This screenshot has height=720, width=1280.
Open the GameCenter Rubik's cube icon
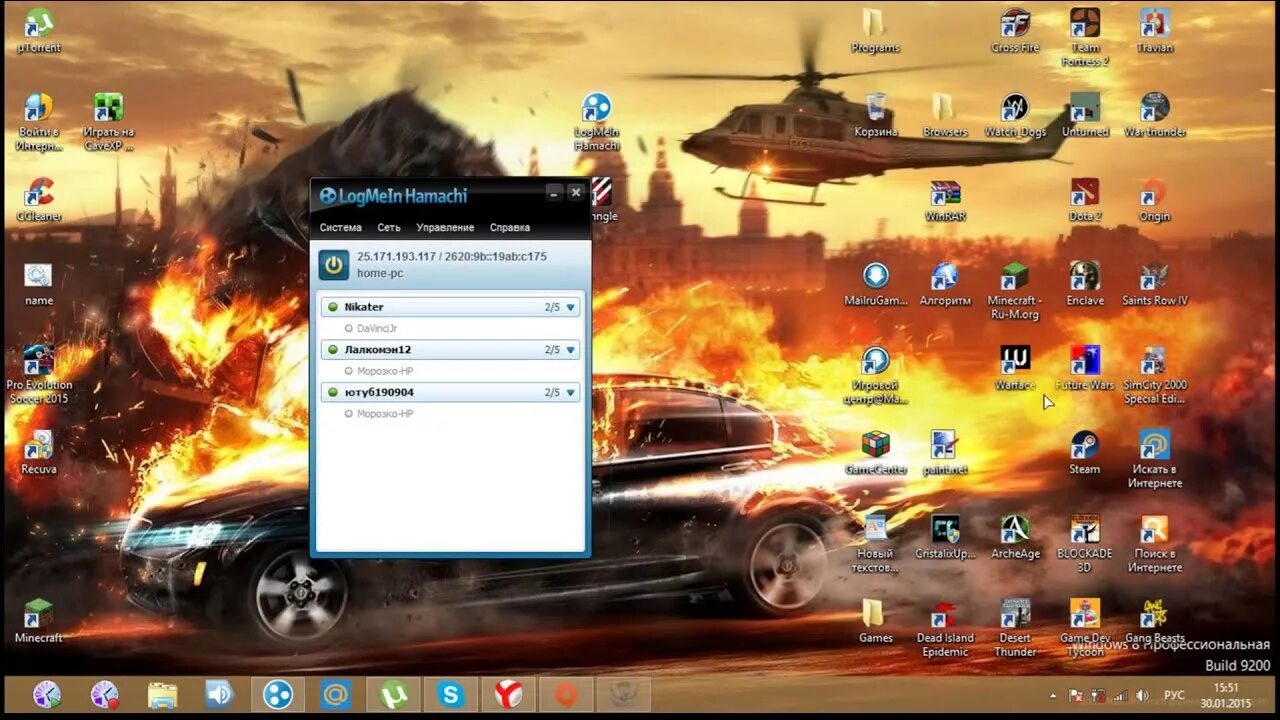pos(875,452)
